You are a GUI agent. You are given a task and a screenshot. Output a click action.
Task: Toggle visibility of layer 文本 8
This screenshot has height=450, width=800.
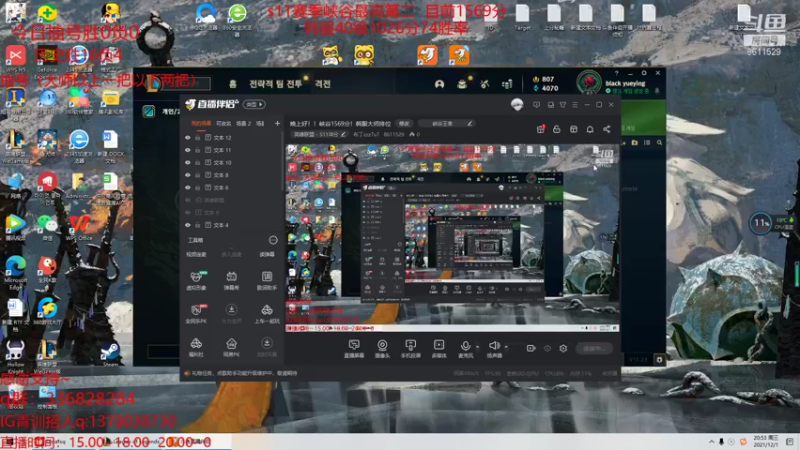pyautogui.click(x=188, y=175)
